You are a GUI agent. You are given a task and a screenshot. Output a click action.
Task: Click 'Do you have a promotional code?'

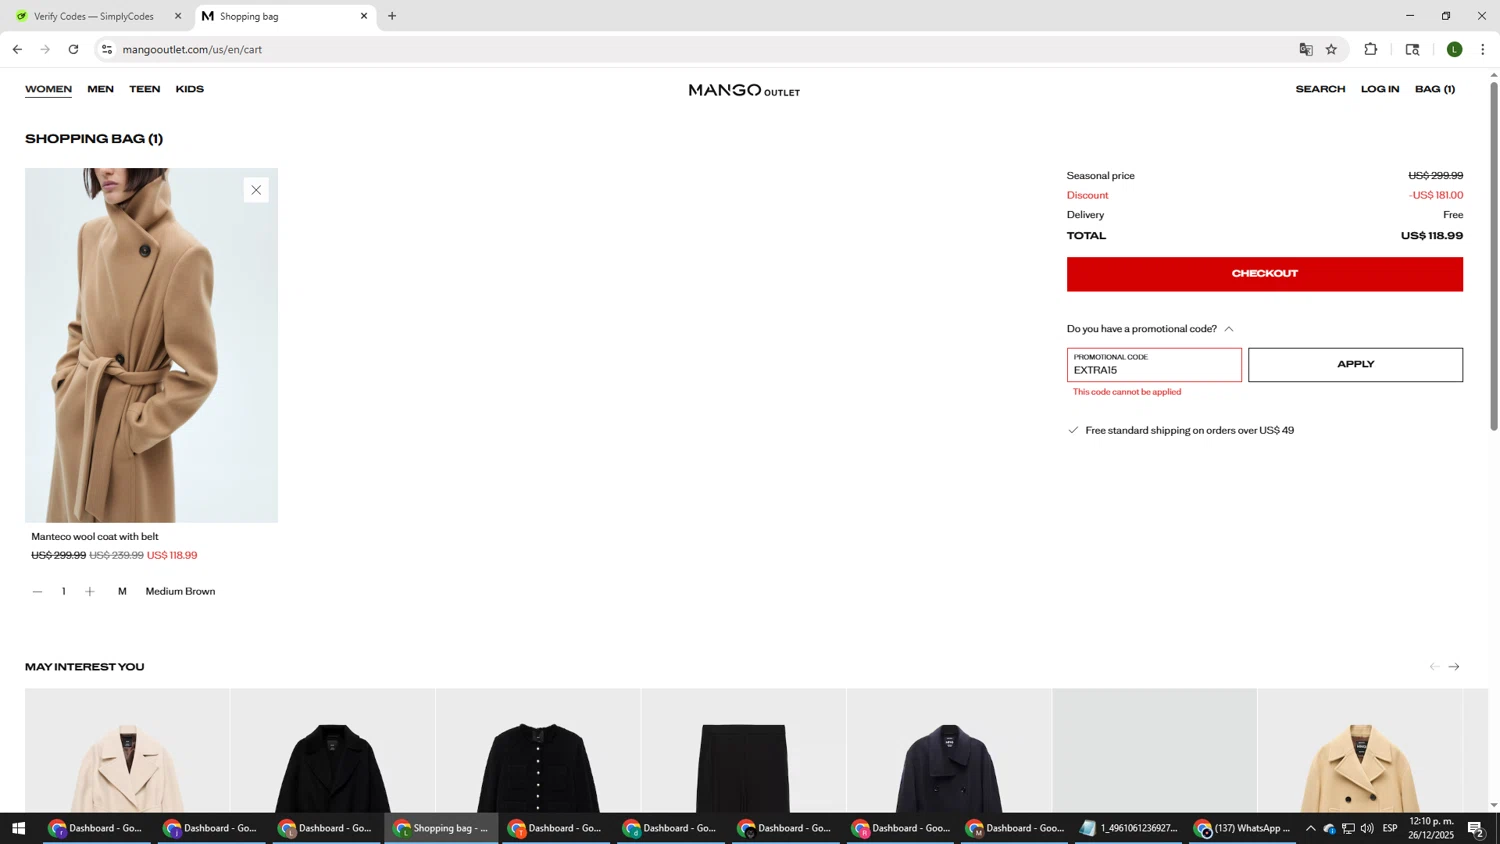pos(1141,329)
